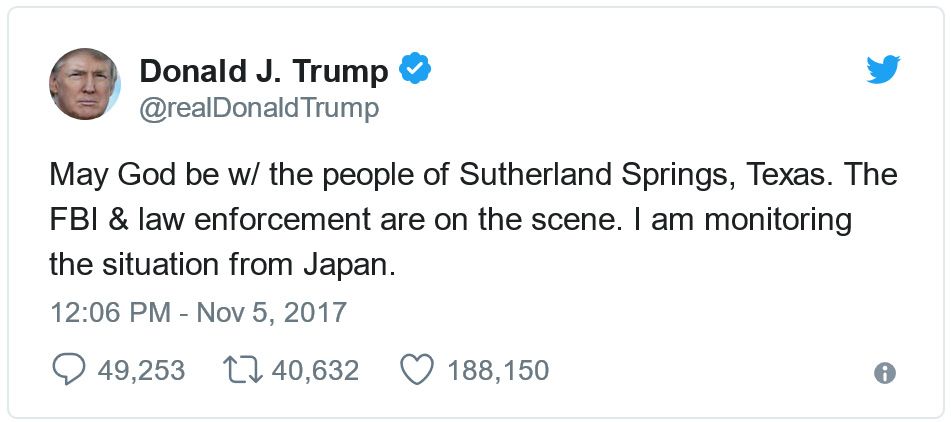Click the reply speech bubble icon
The height and width of the screenshot is (422, 951).
pyautogui.click(x=68, y=371)
